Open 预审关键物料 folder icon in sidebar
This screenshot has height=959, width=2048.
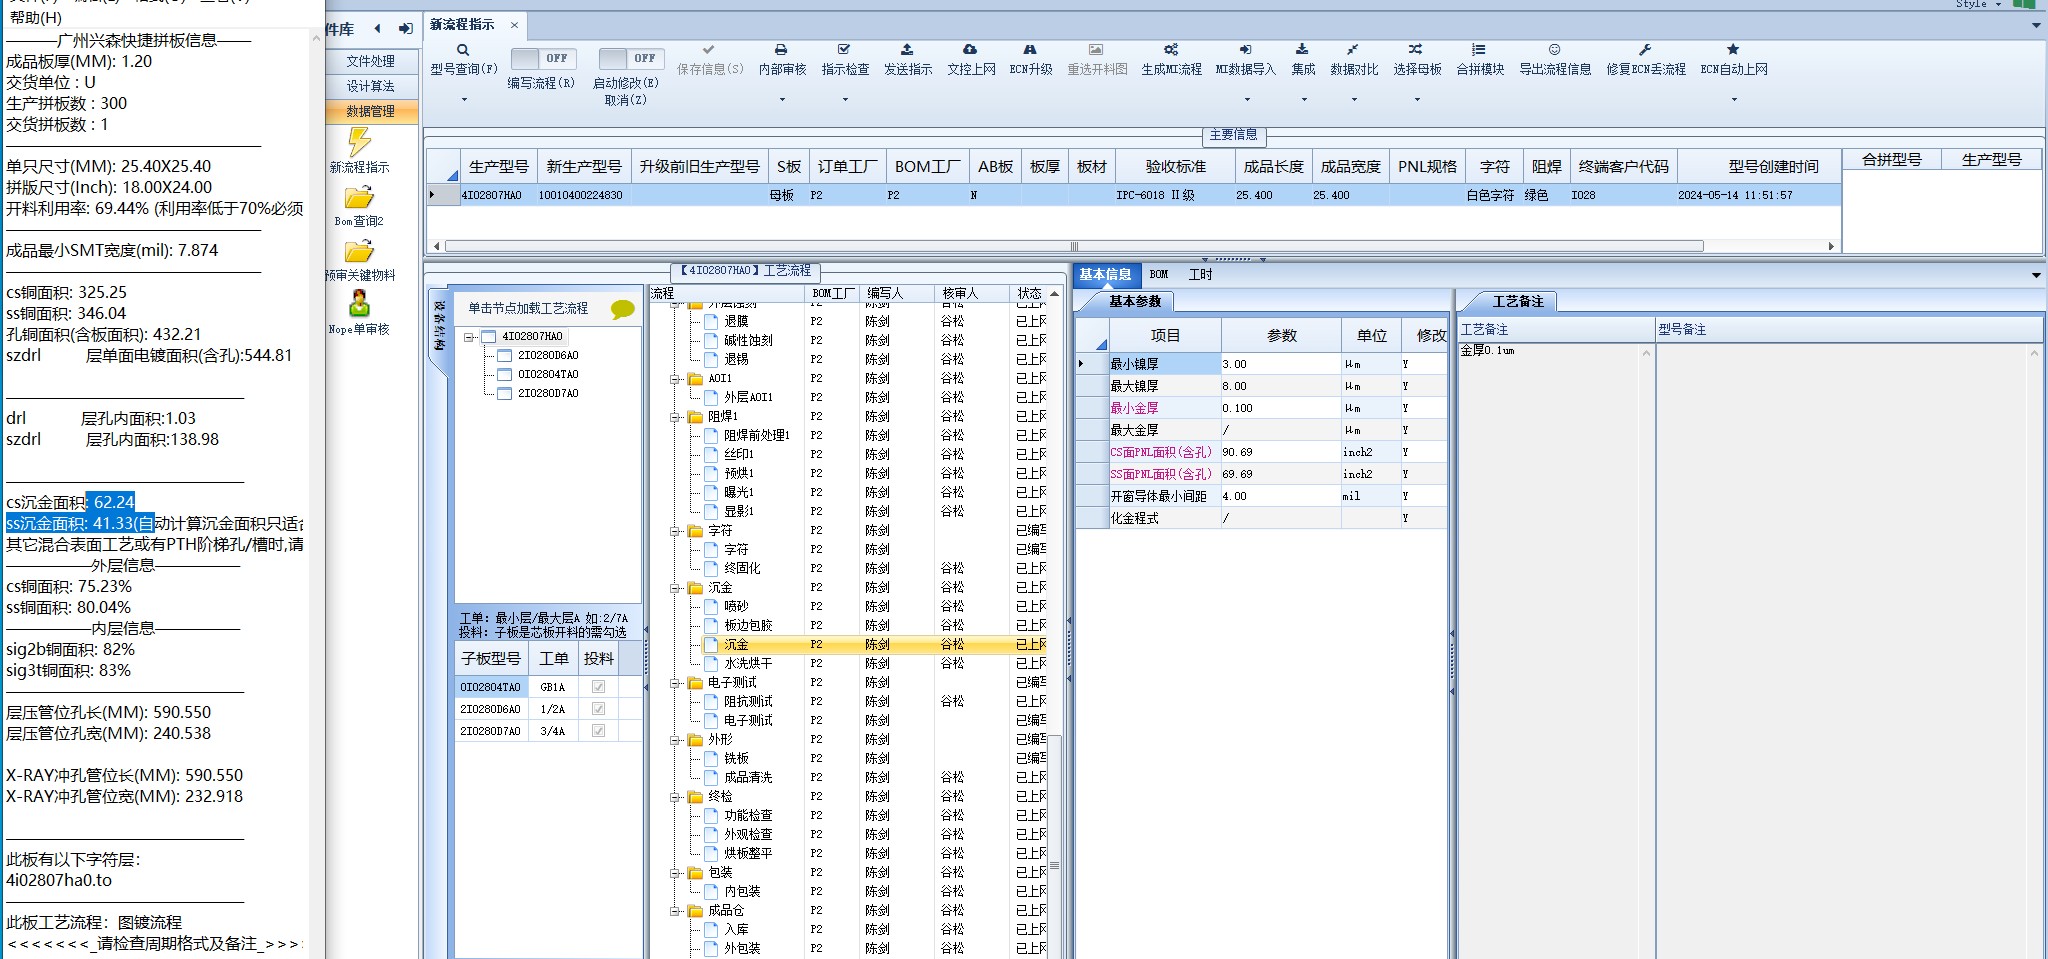[359, 251]
